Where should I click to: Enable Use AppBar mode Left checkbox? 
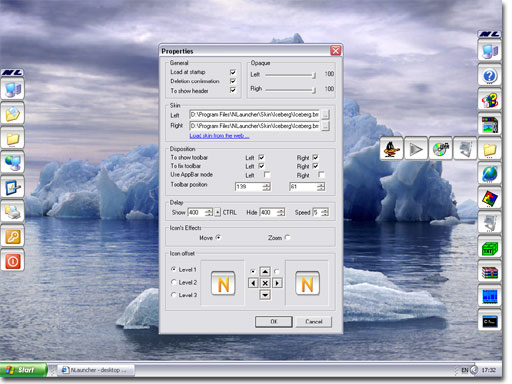coord(267,174)
